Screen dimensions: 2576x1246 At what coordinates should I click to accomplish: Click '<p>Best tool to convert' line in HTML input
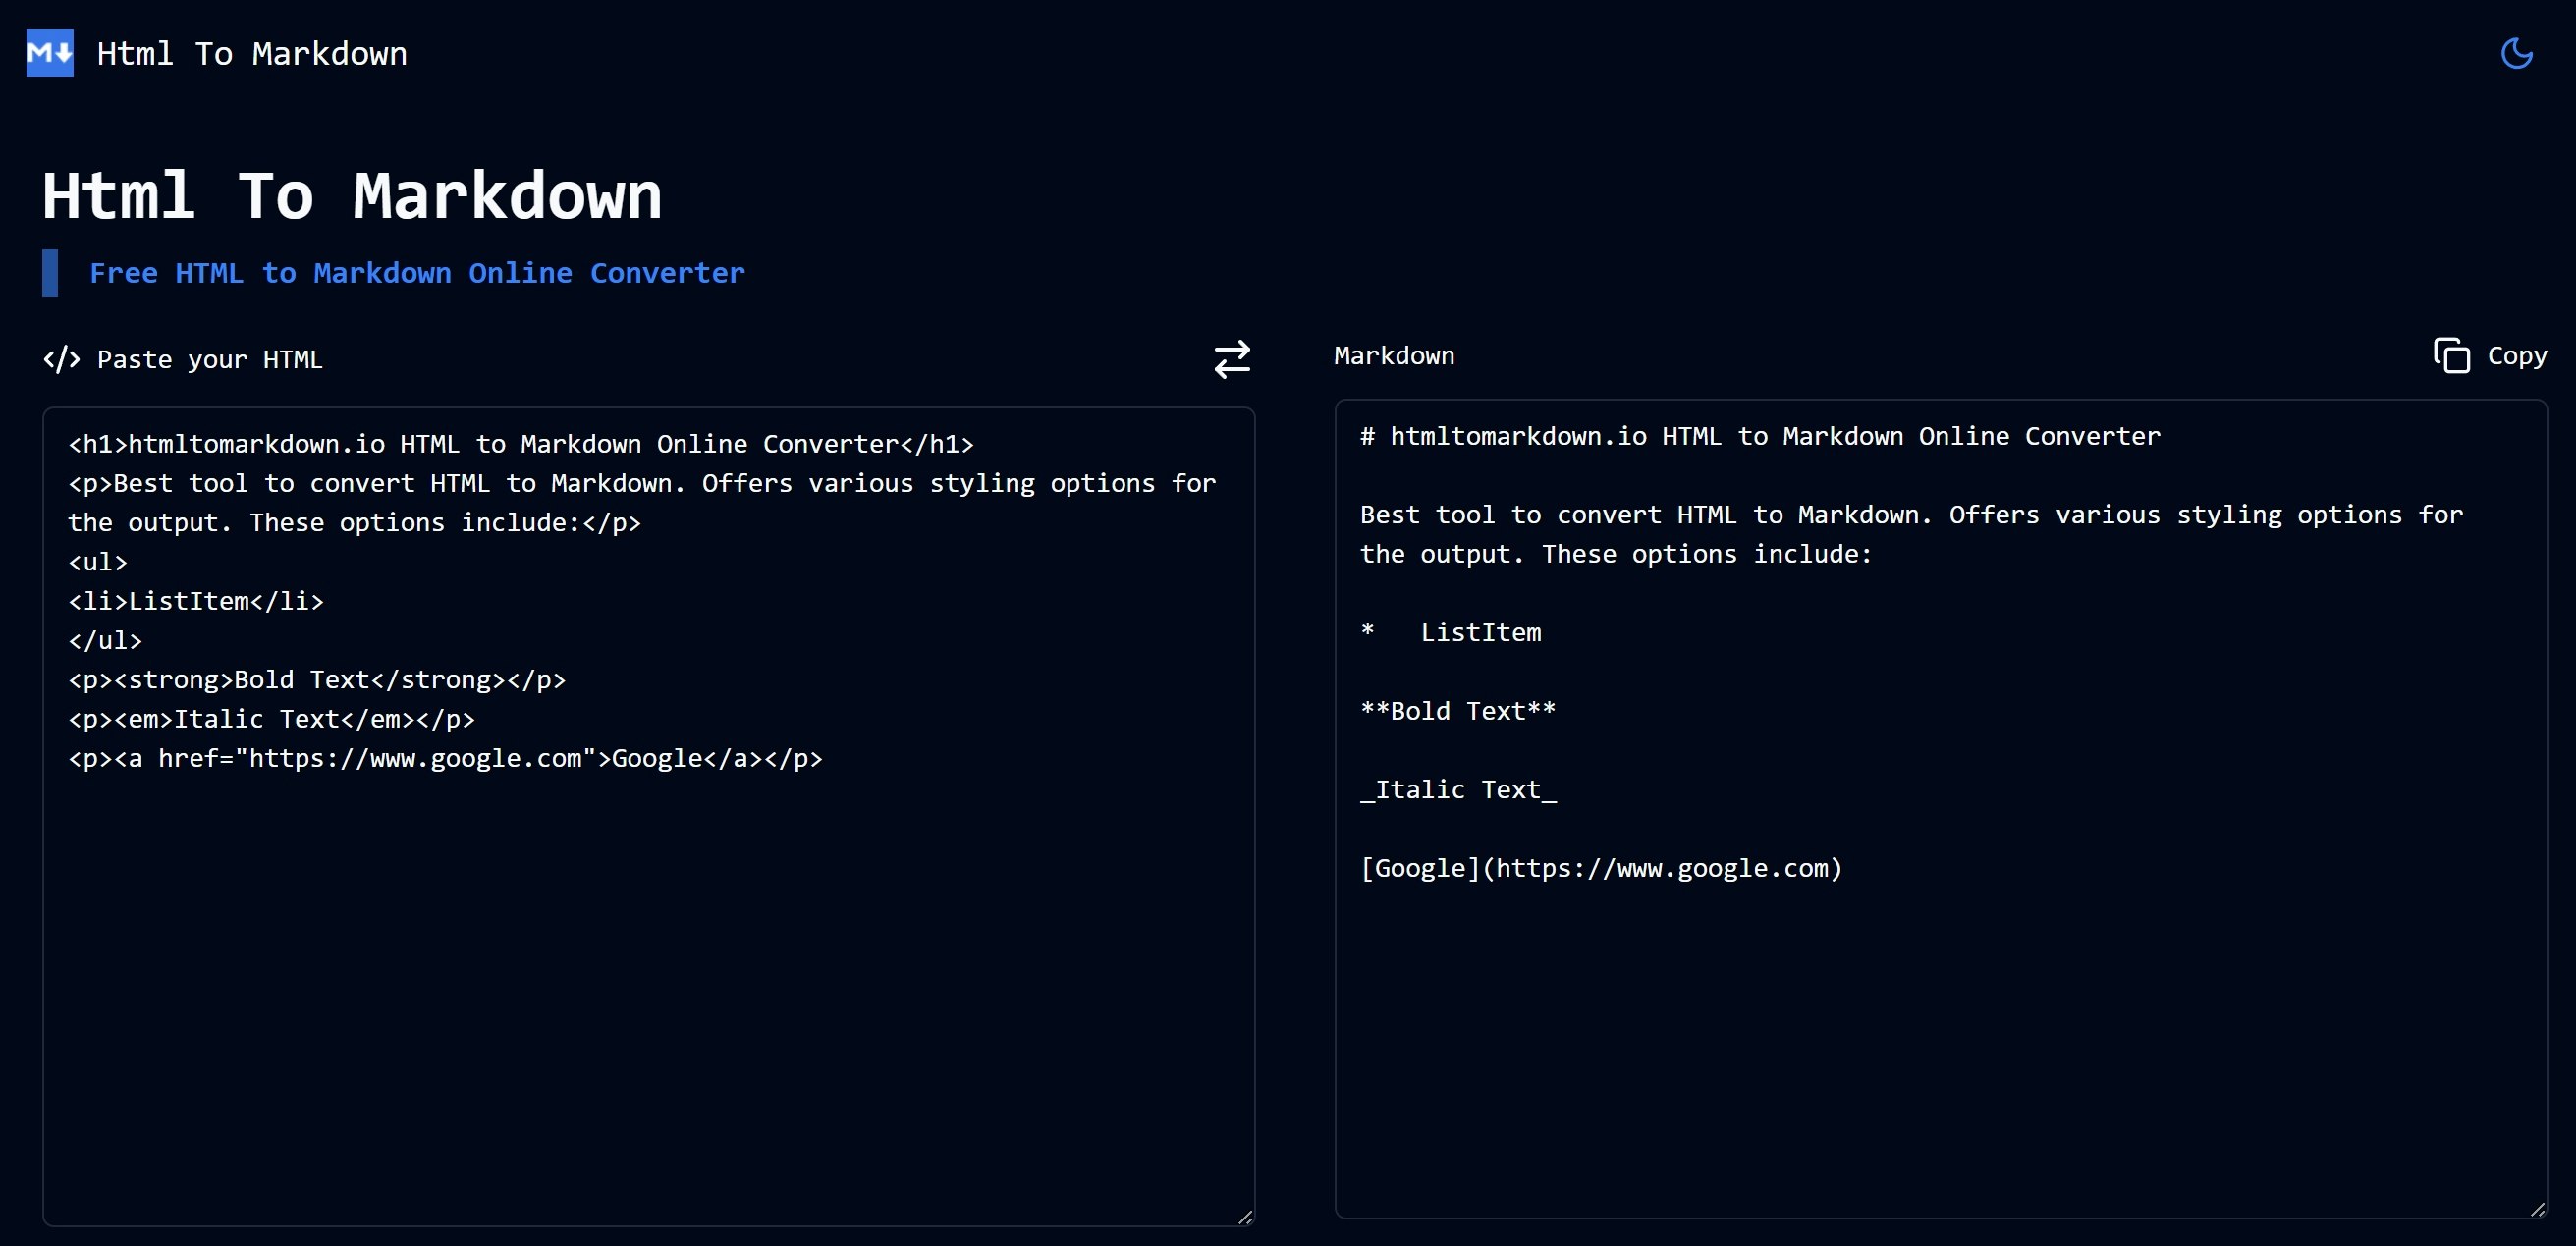point(642,503)
